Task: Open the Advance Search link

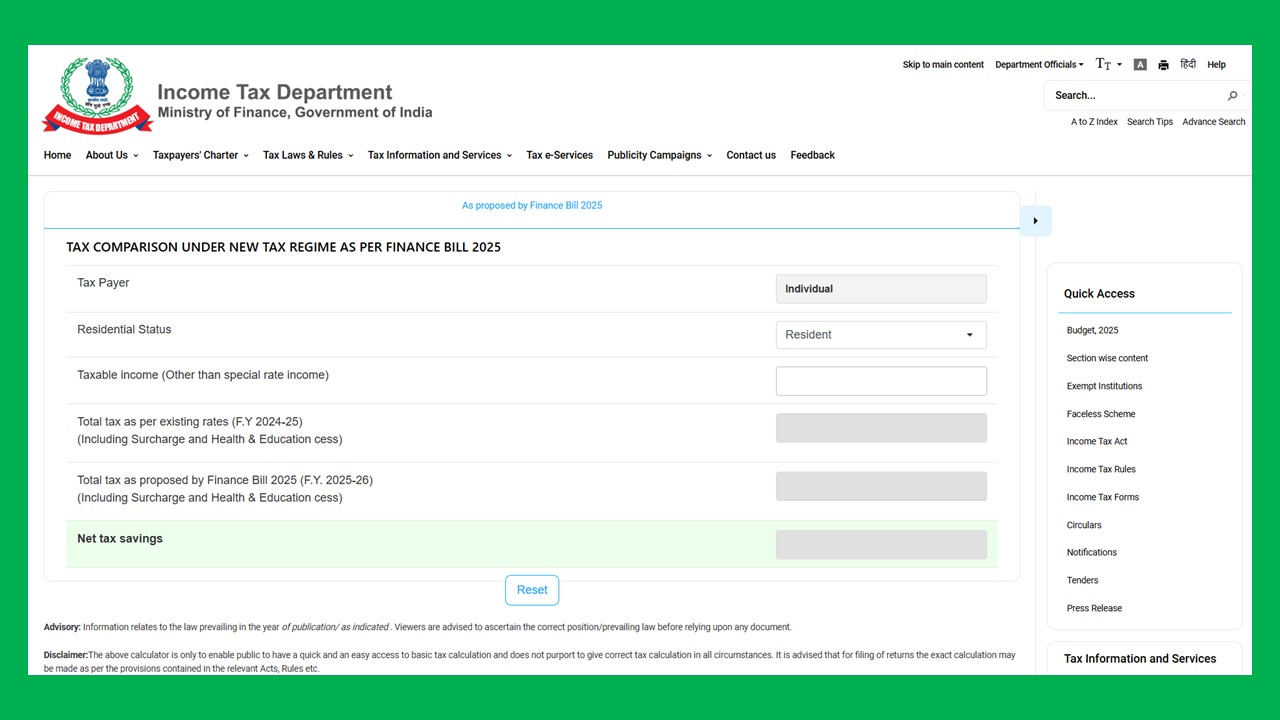Action: (x=1214, y=122)
